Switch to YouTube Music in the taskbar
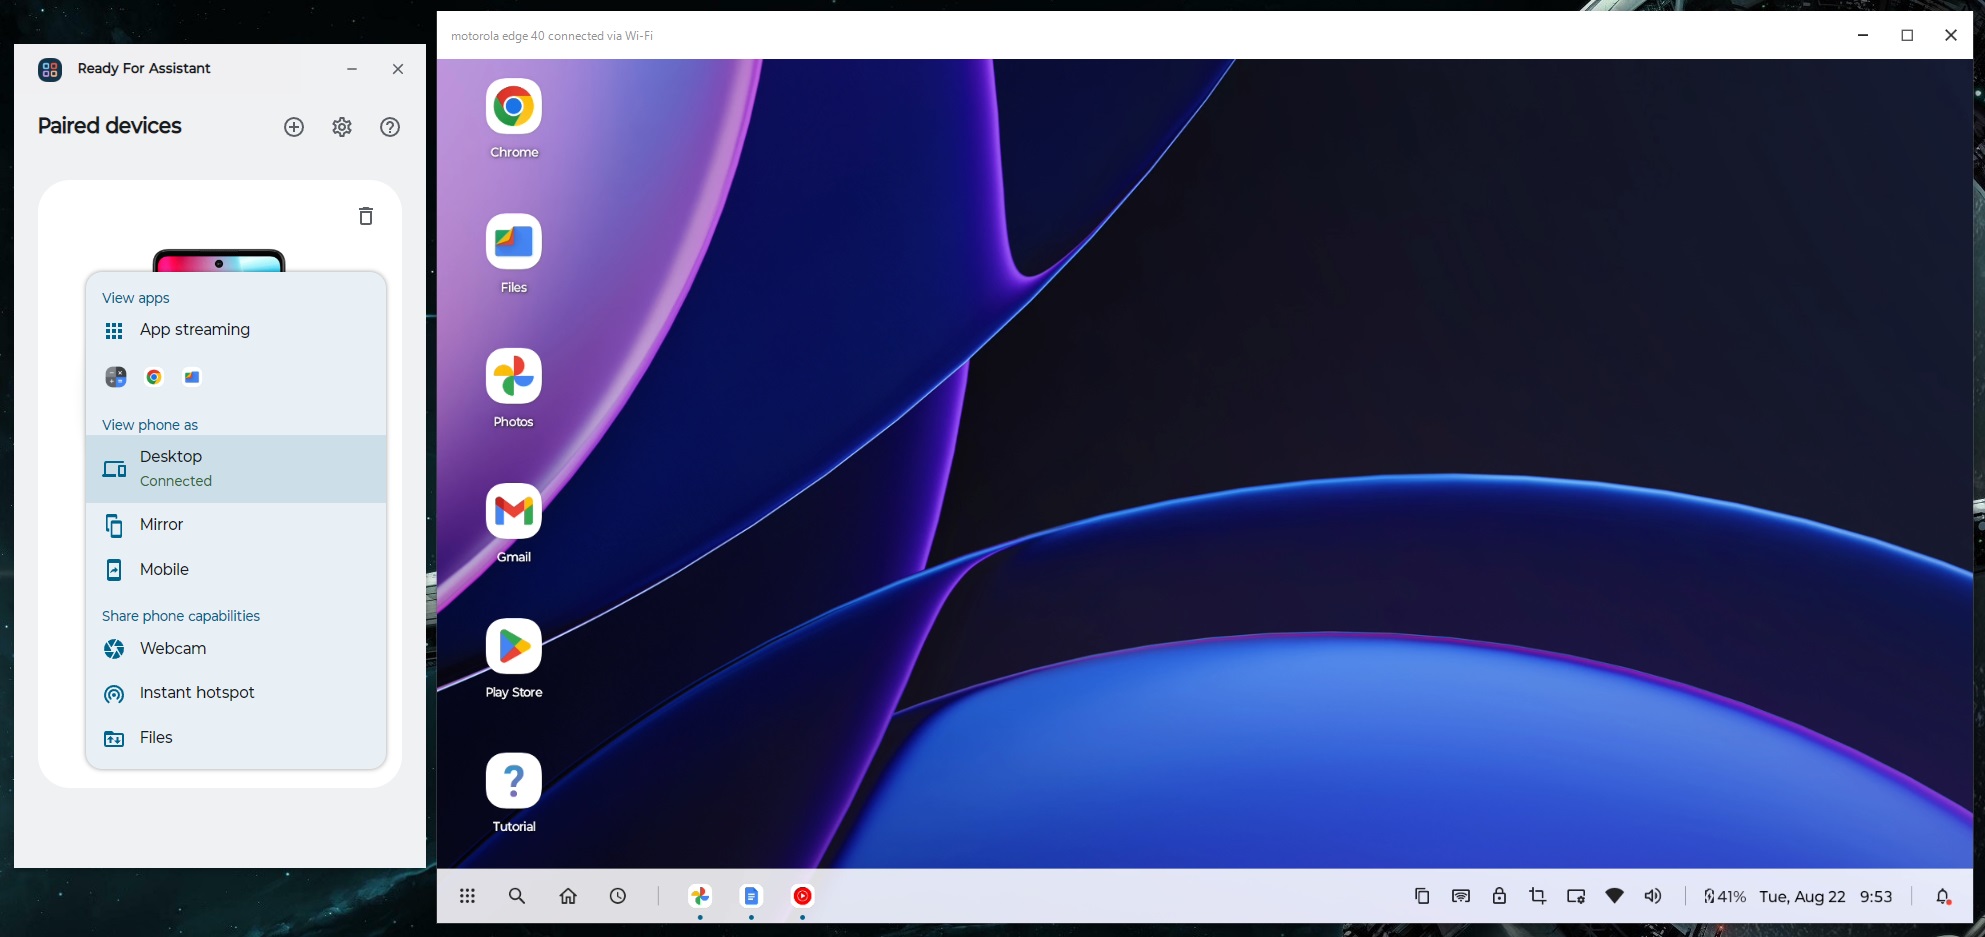Image resolution: width=1985 pixels, height=937 pixels. pyautogui.click(x=802, y=896)
